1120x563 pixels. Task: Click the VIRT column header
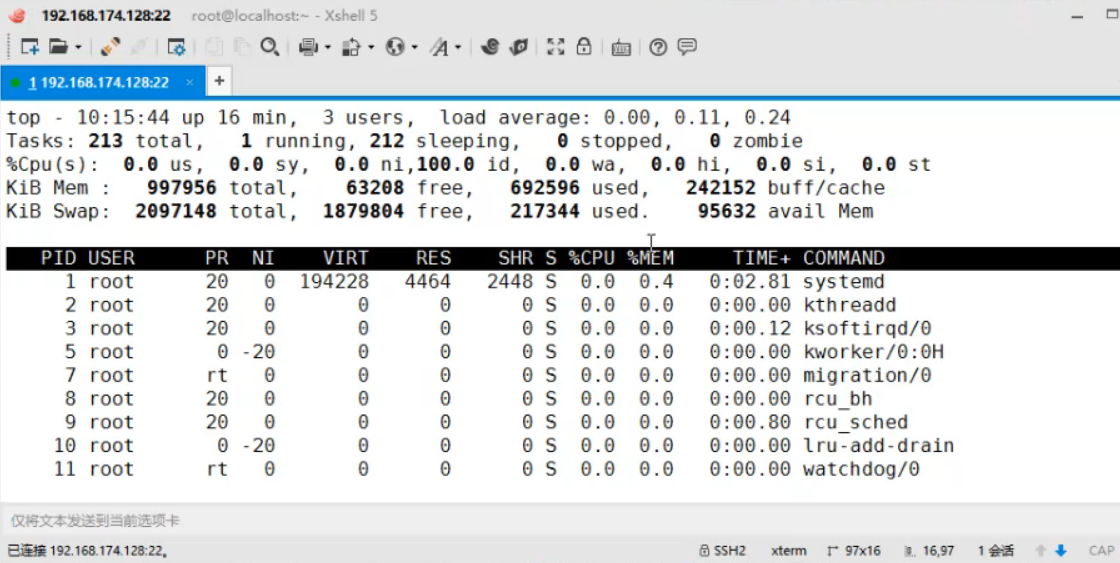click(x=346, y=258)
